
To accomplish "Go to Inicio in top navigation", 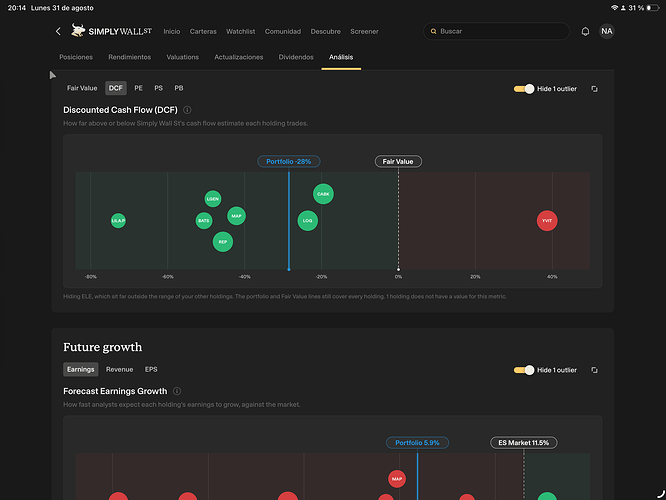I will tap(172, 31).
